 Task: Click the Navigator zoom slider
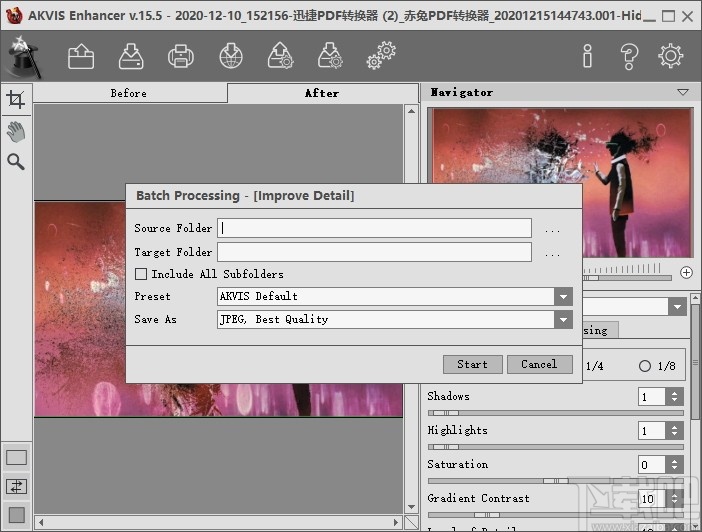click(627, 278)
